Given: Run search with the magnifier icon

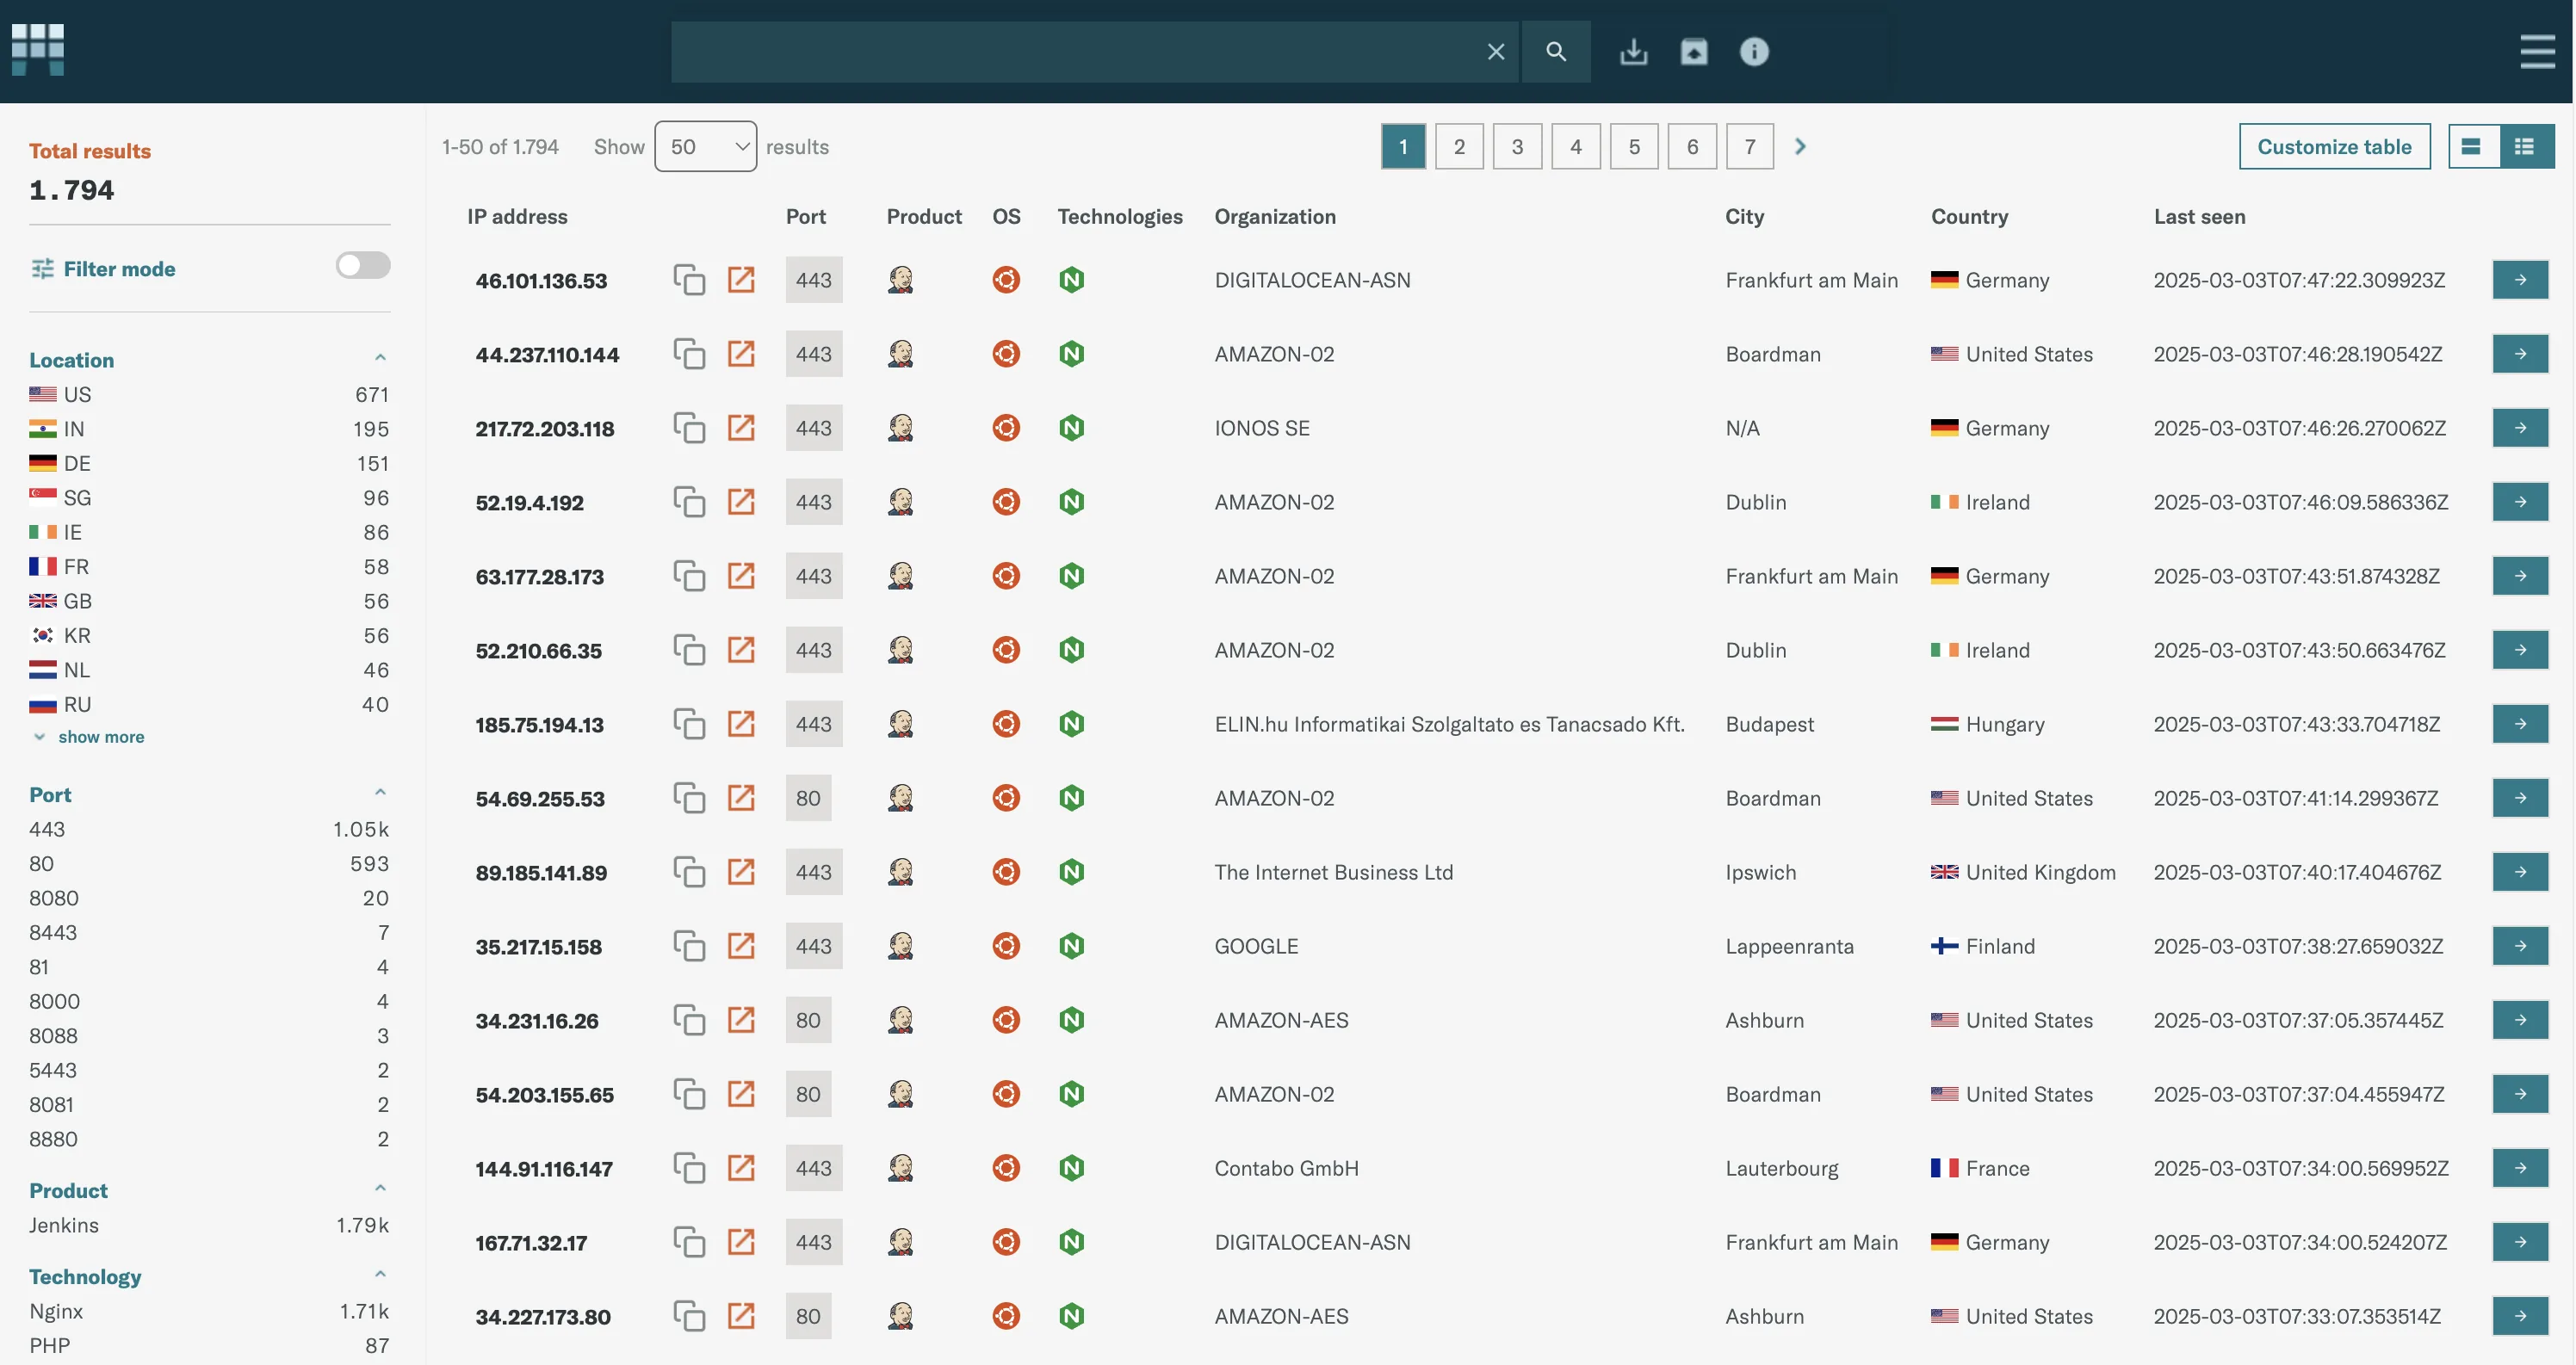Looking at the screenshot, I should point(1555,52).
